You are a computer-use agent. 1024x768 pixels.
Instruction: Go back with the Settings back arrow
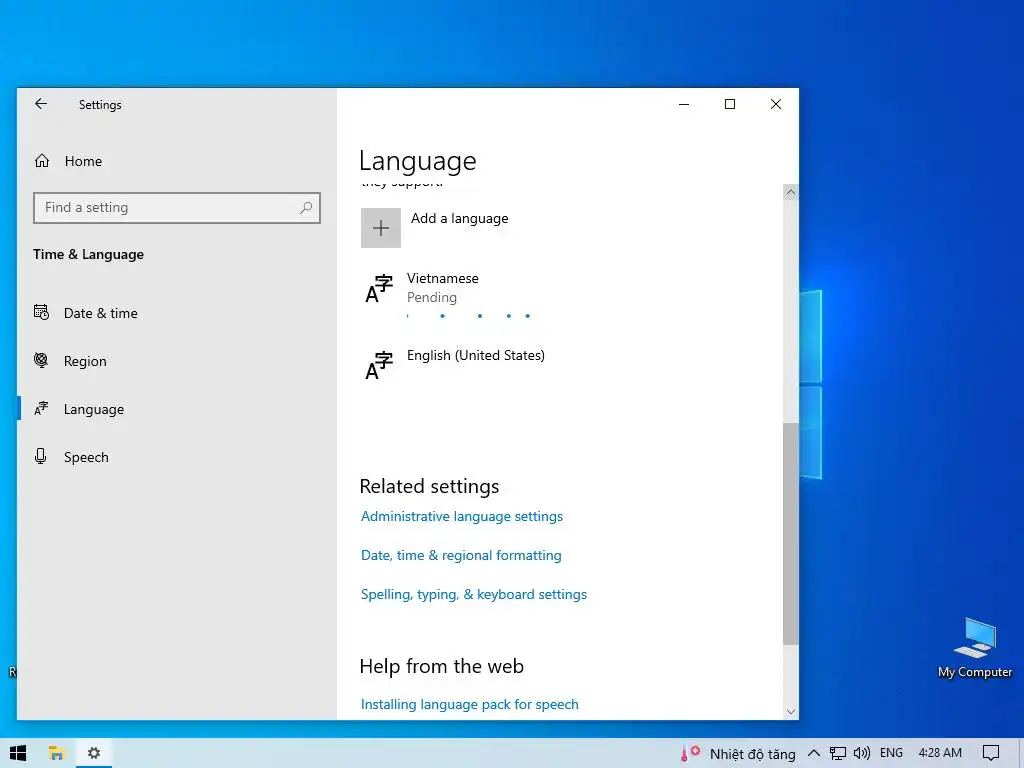pyautogui.click(x=41, y=104)
